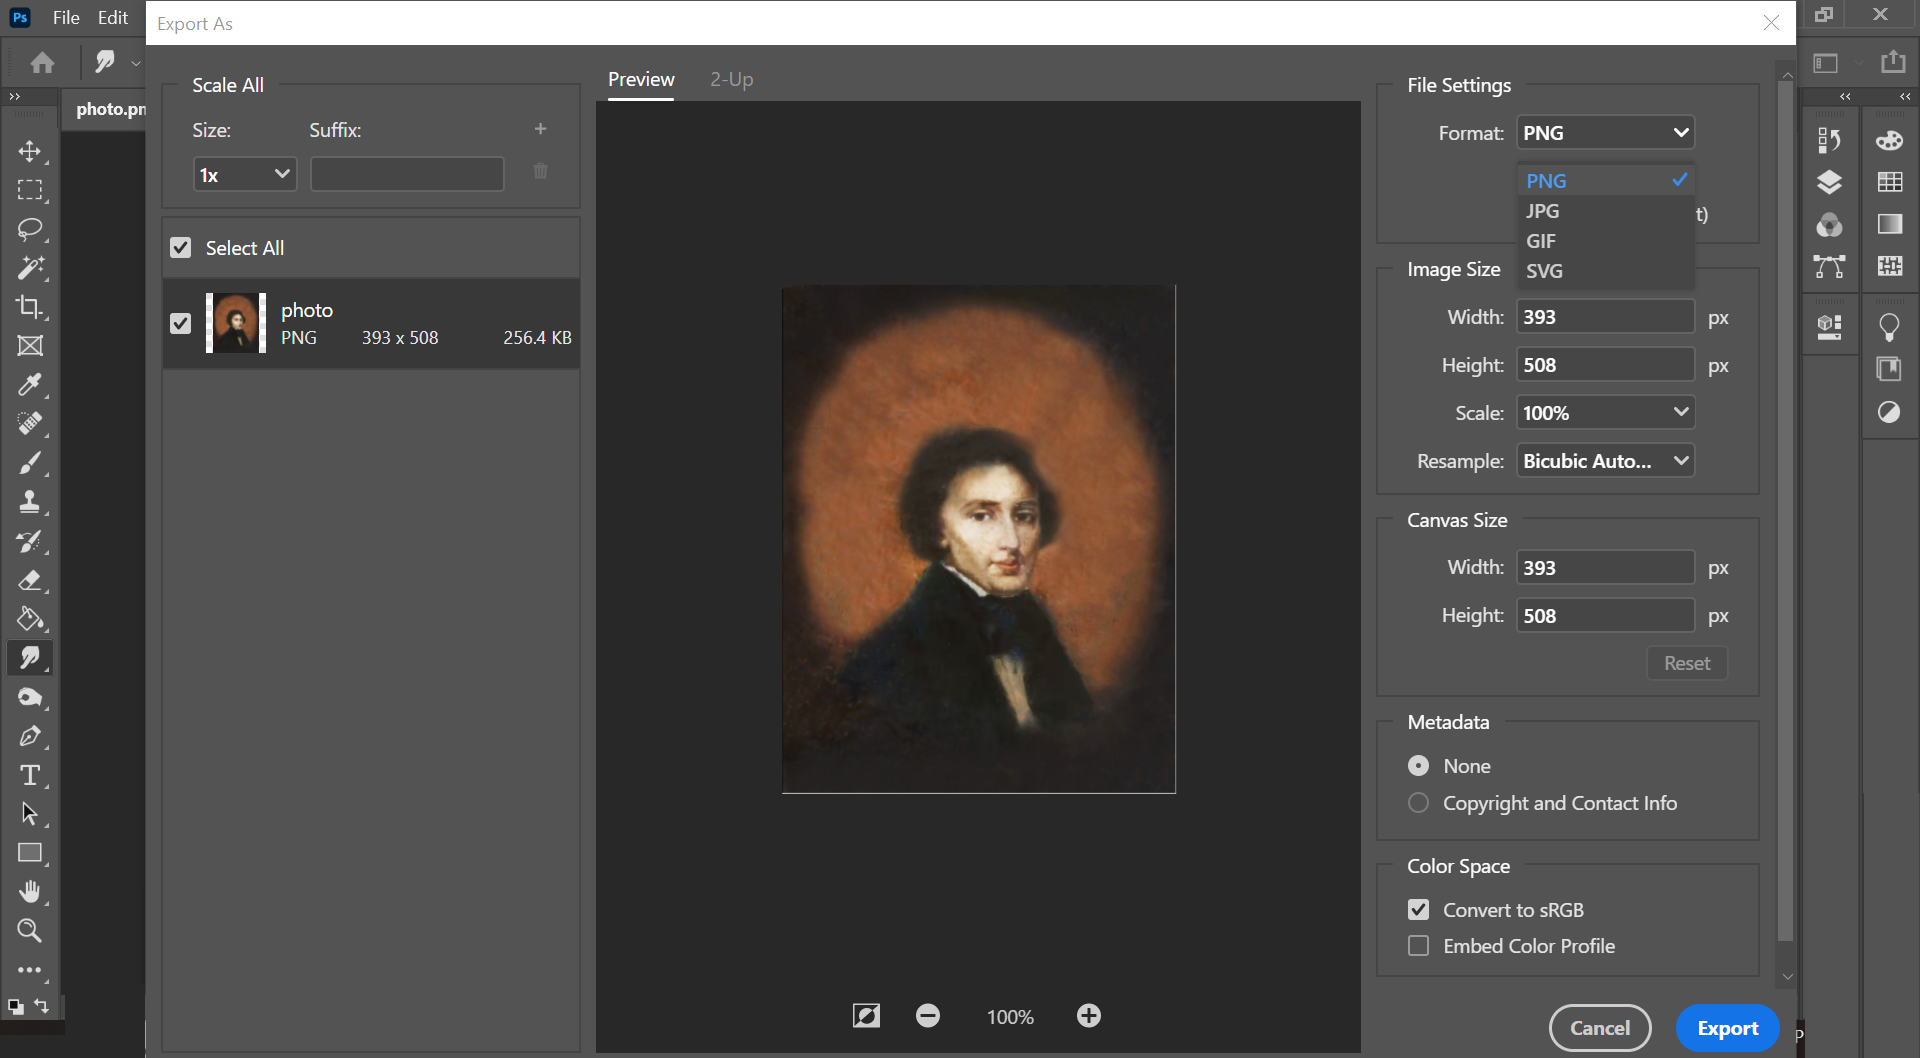Image resolution: width=1920 pixels, height=1058 pixels.
Task: Select the Healing Brush tool
Action: click(30, 424)
